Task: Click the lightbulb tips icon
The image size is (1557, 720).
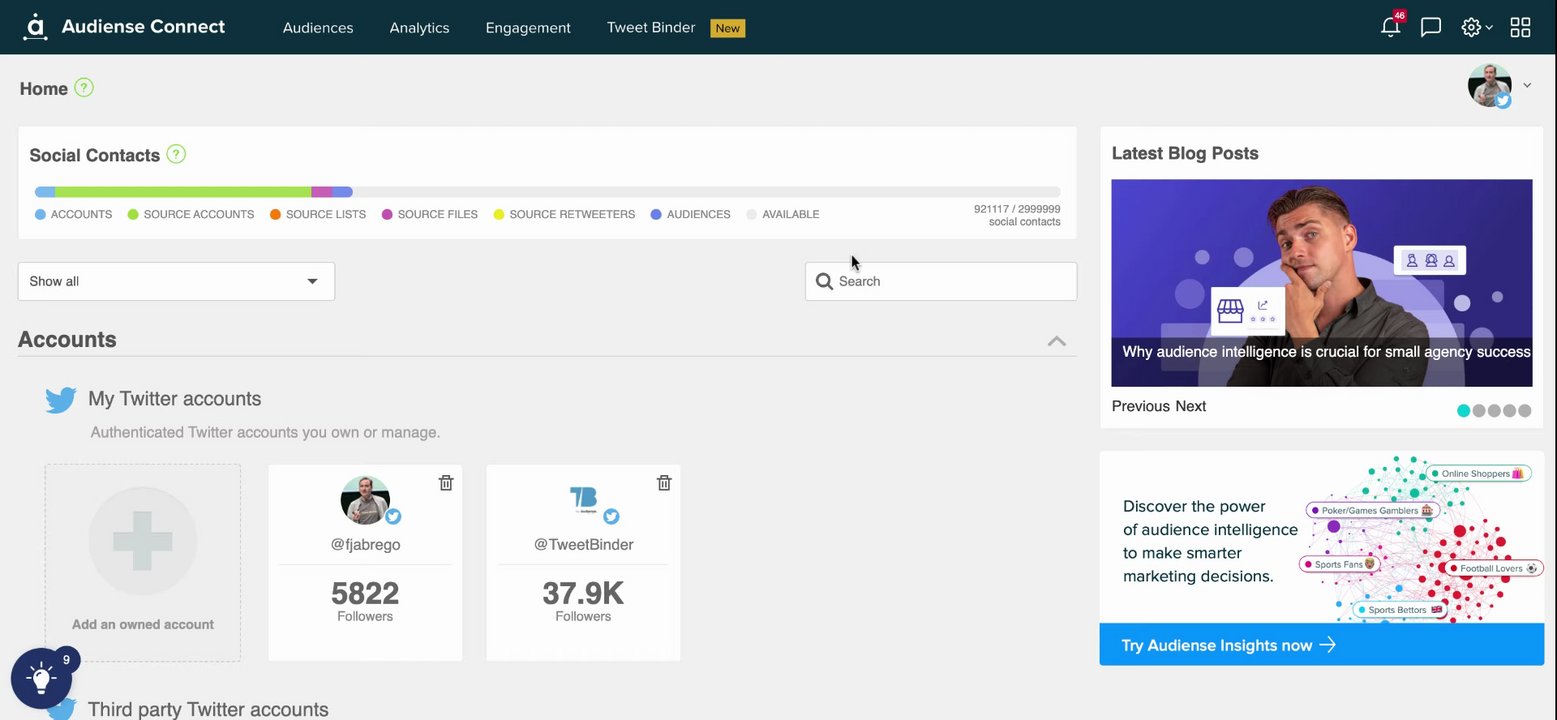Action: click(x=41, y=679)
